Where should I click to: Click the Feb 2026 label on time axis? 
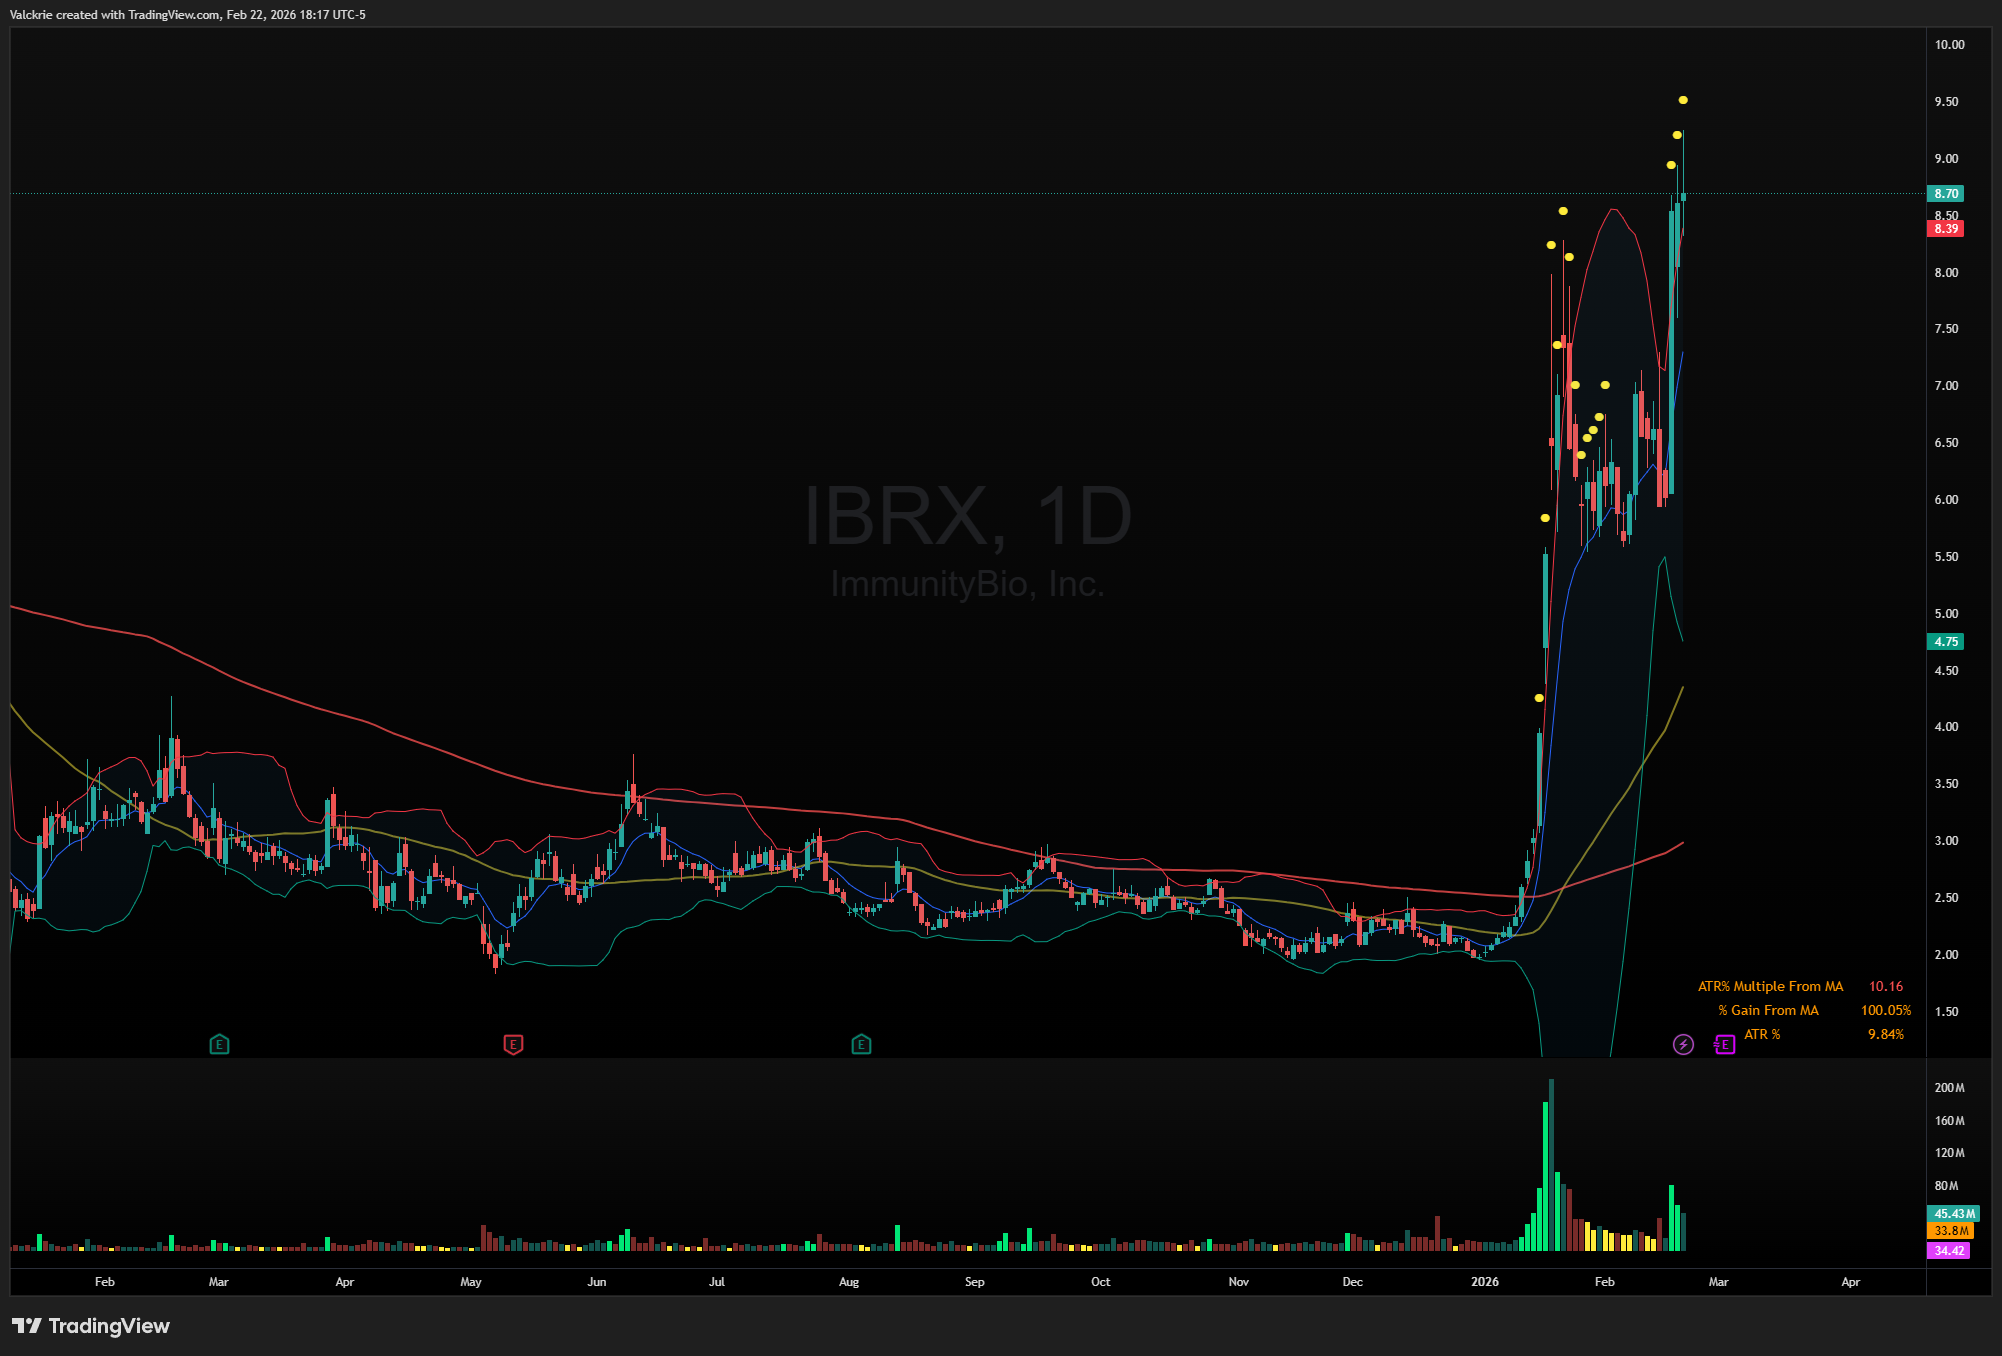click(1604, 1282)
